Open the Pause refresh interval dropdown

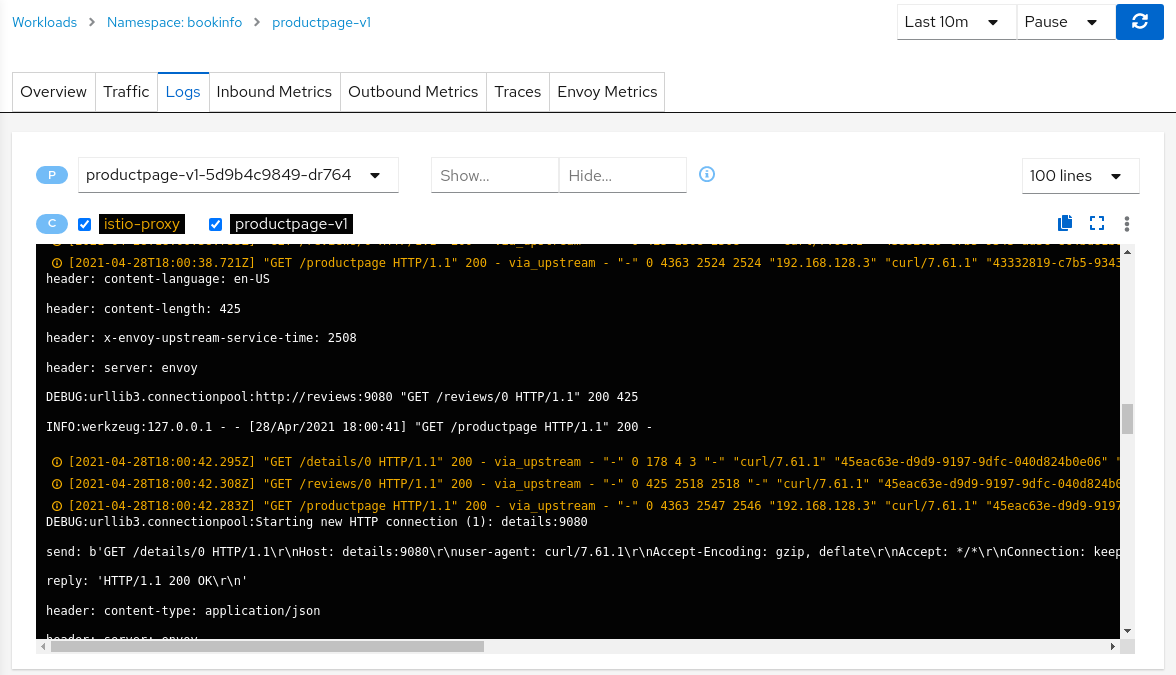tap(1065, 22)
